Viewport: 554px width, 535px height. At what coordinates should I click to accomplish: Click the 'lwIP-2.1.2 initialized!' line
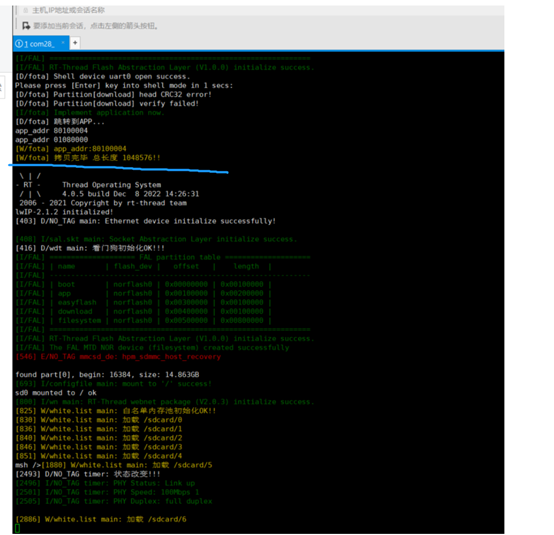[64, 212]
